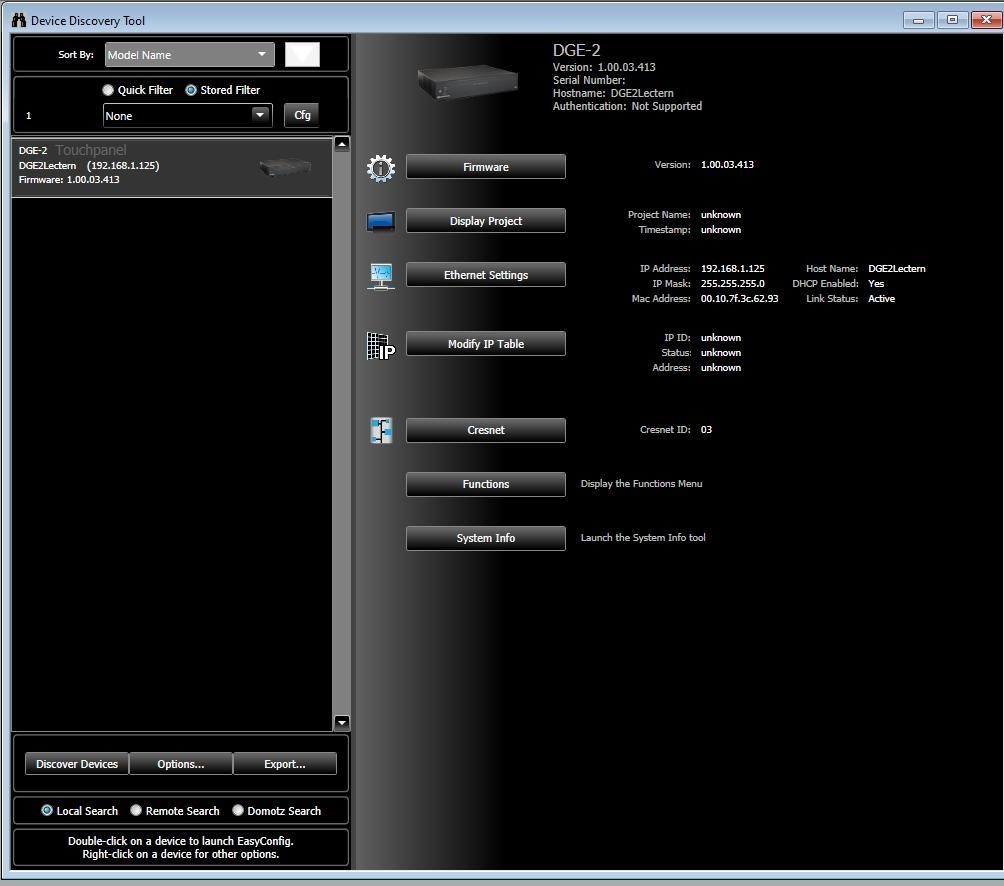
Task: Click the DGE-2 thumbnail in device list
Action: (x=285, y=168)
